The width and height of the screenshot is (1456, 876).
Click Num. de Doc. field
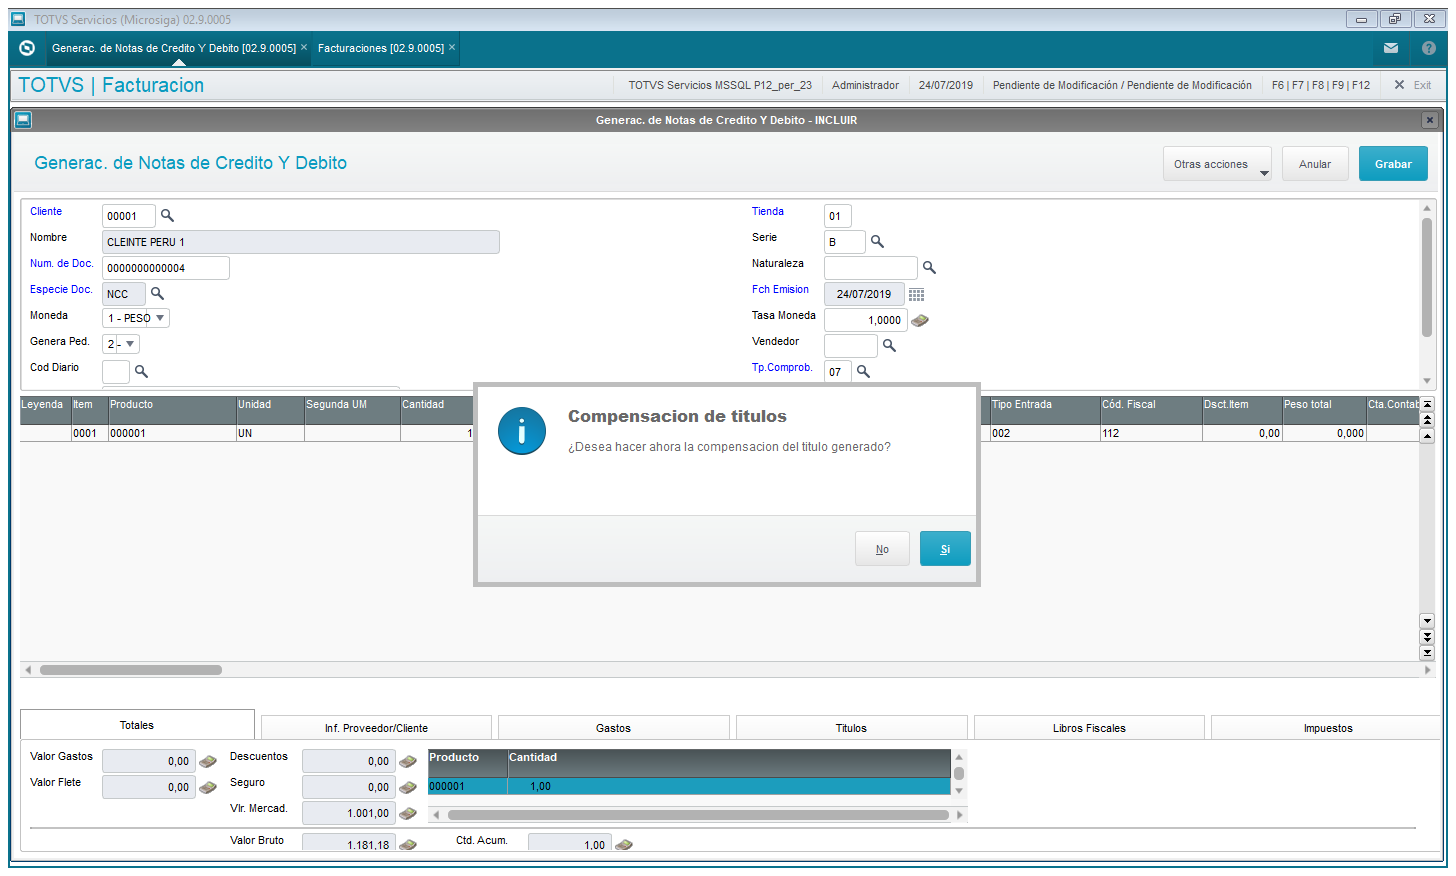pos(165,268)
